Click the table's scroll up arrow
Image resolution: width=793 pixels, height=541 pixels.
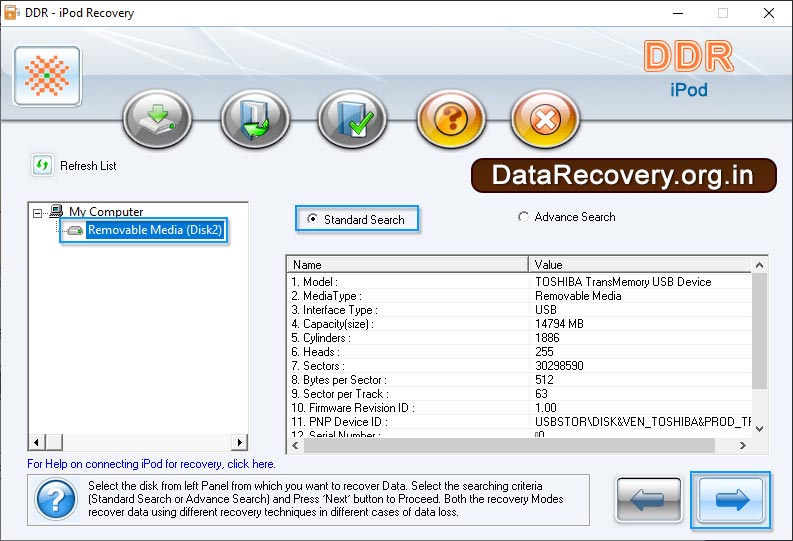759,265
